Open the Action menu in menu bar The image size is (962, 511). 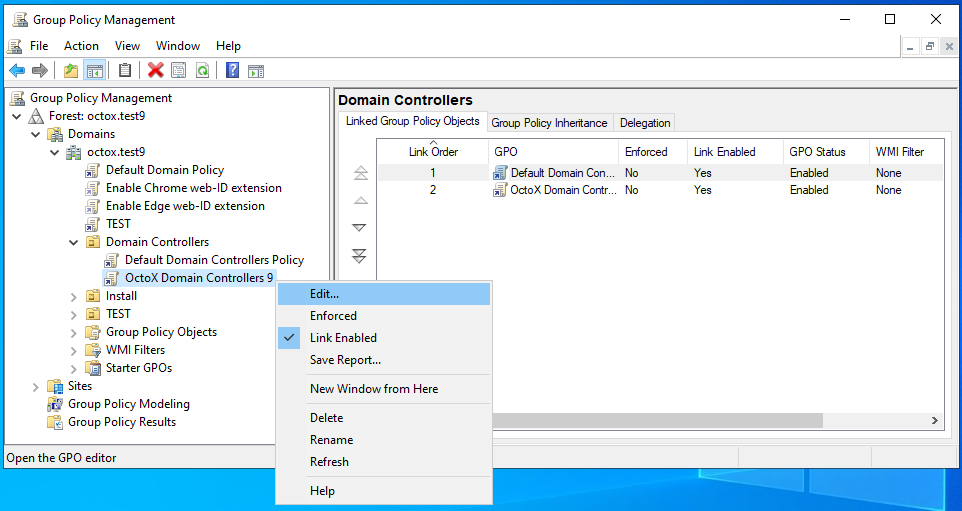click(81, 46)
